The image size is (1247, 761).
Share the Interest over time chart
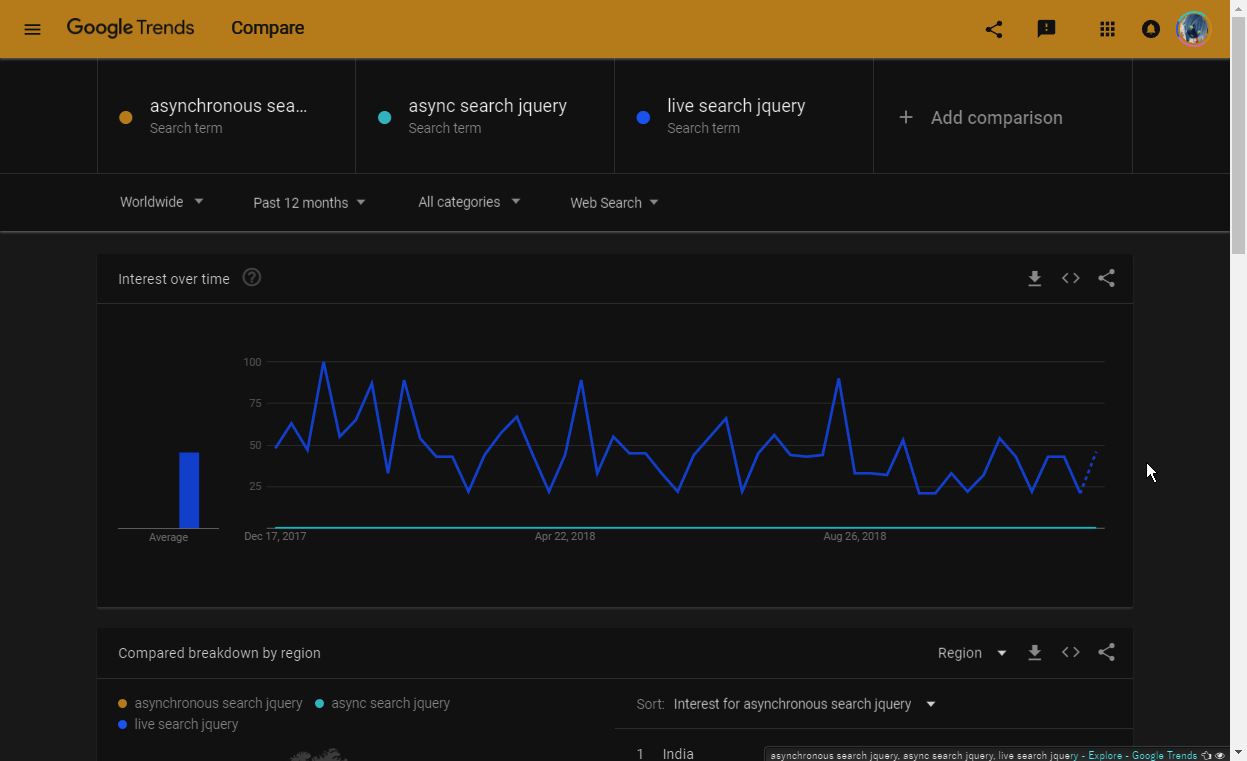[x=1106, y=279]
